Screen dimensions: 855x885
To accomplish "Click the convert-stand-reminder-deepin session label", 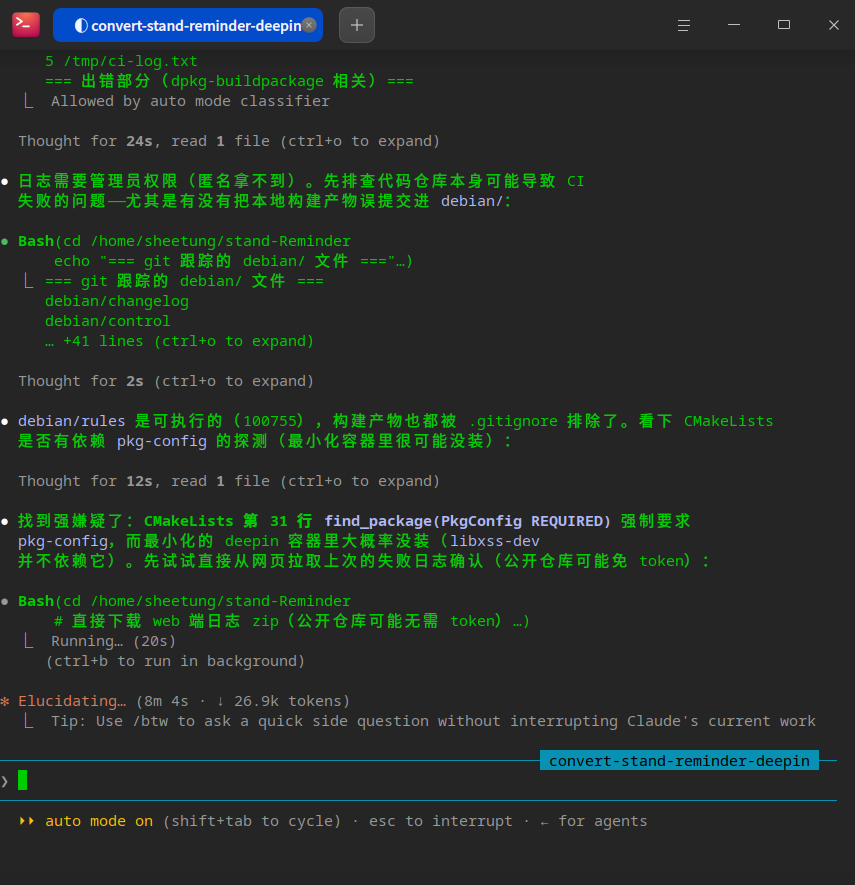I will 679,761.
